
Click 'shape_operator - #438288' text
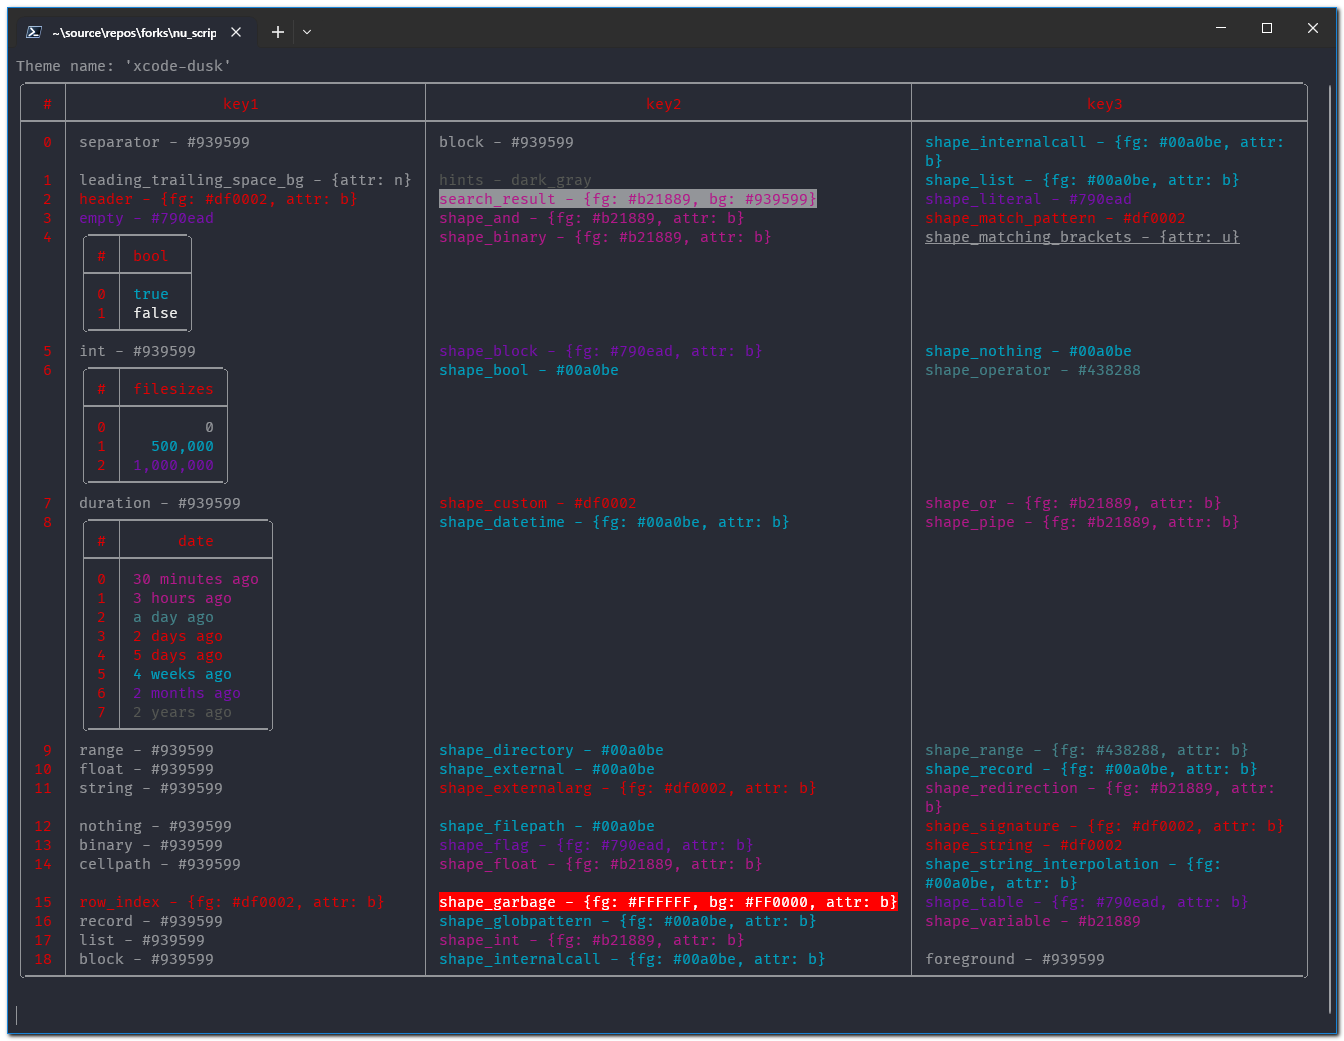point(1033,370)
